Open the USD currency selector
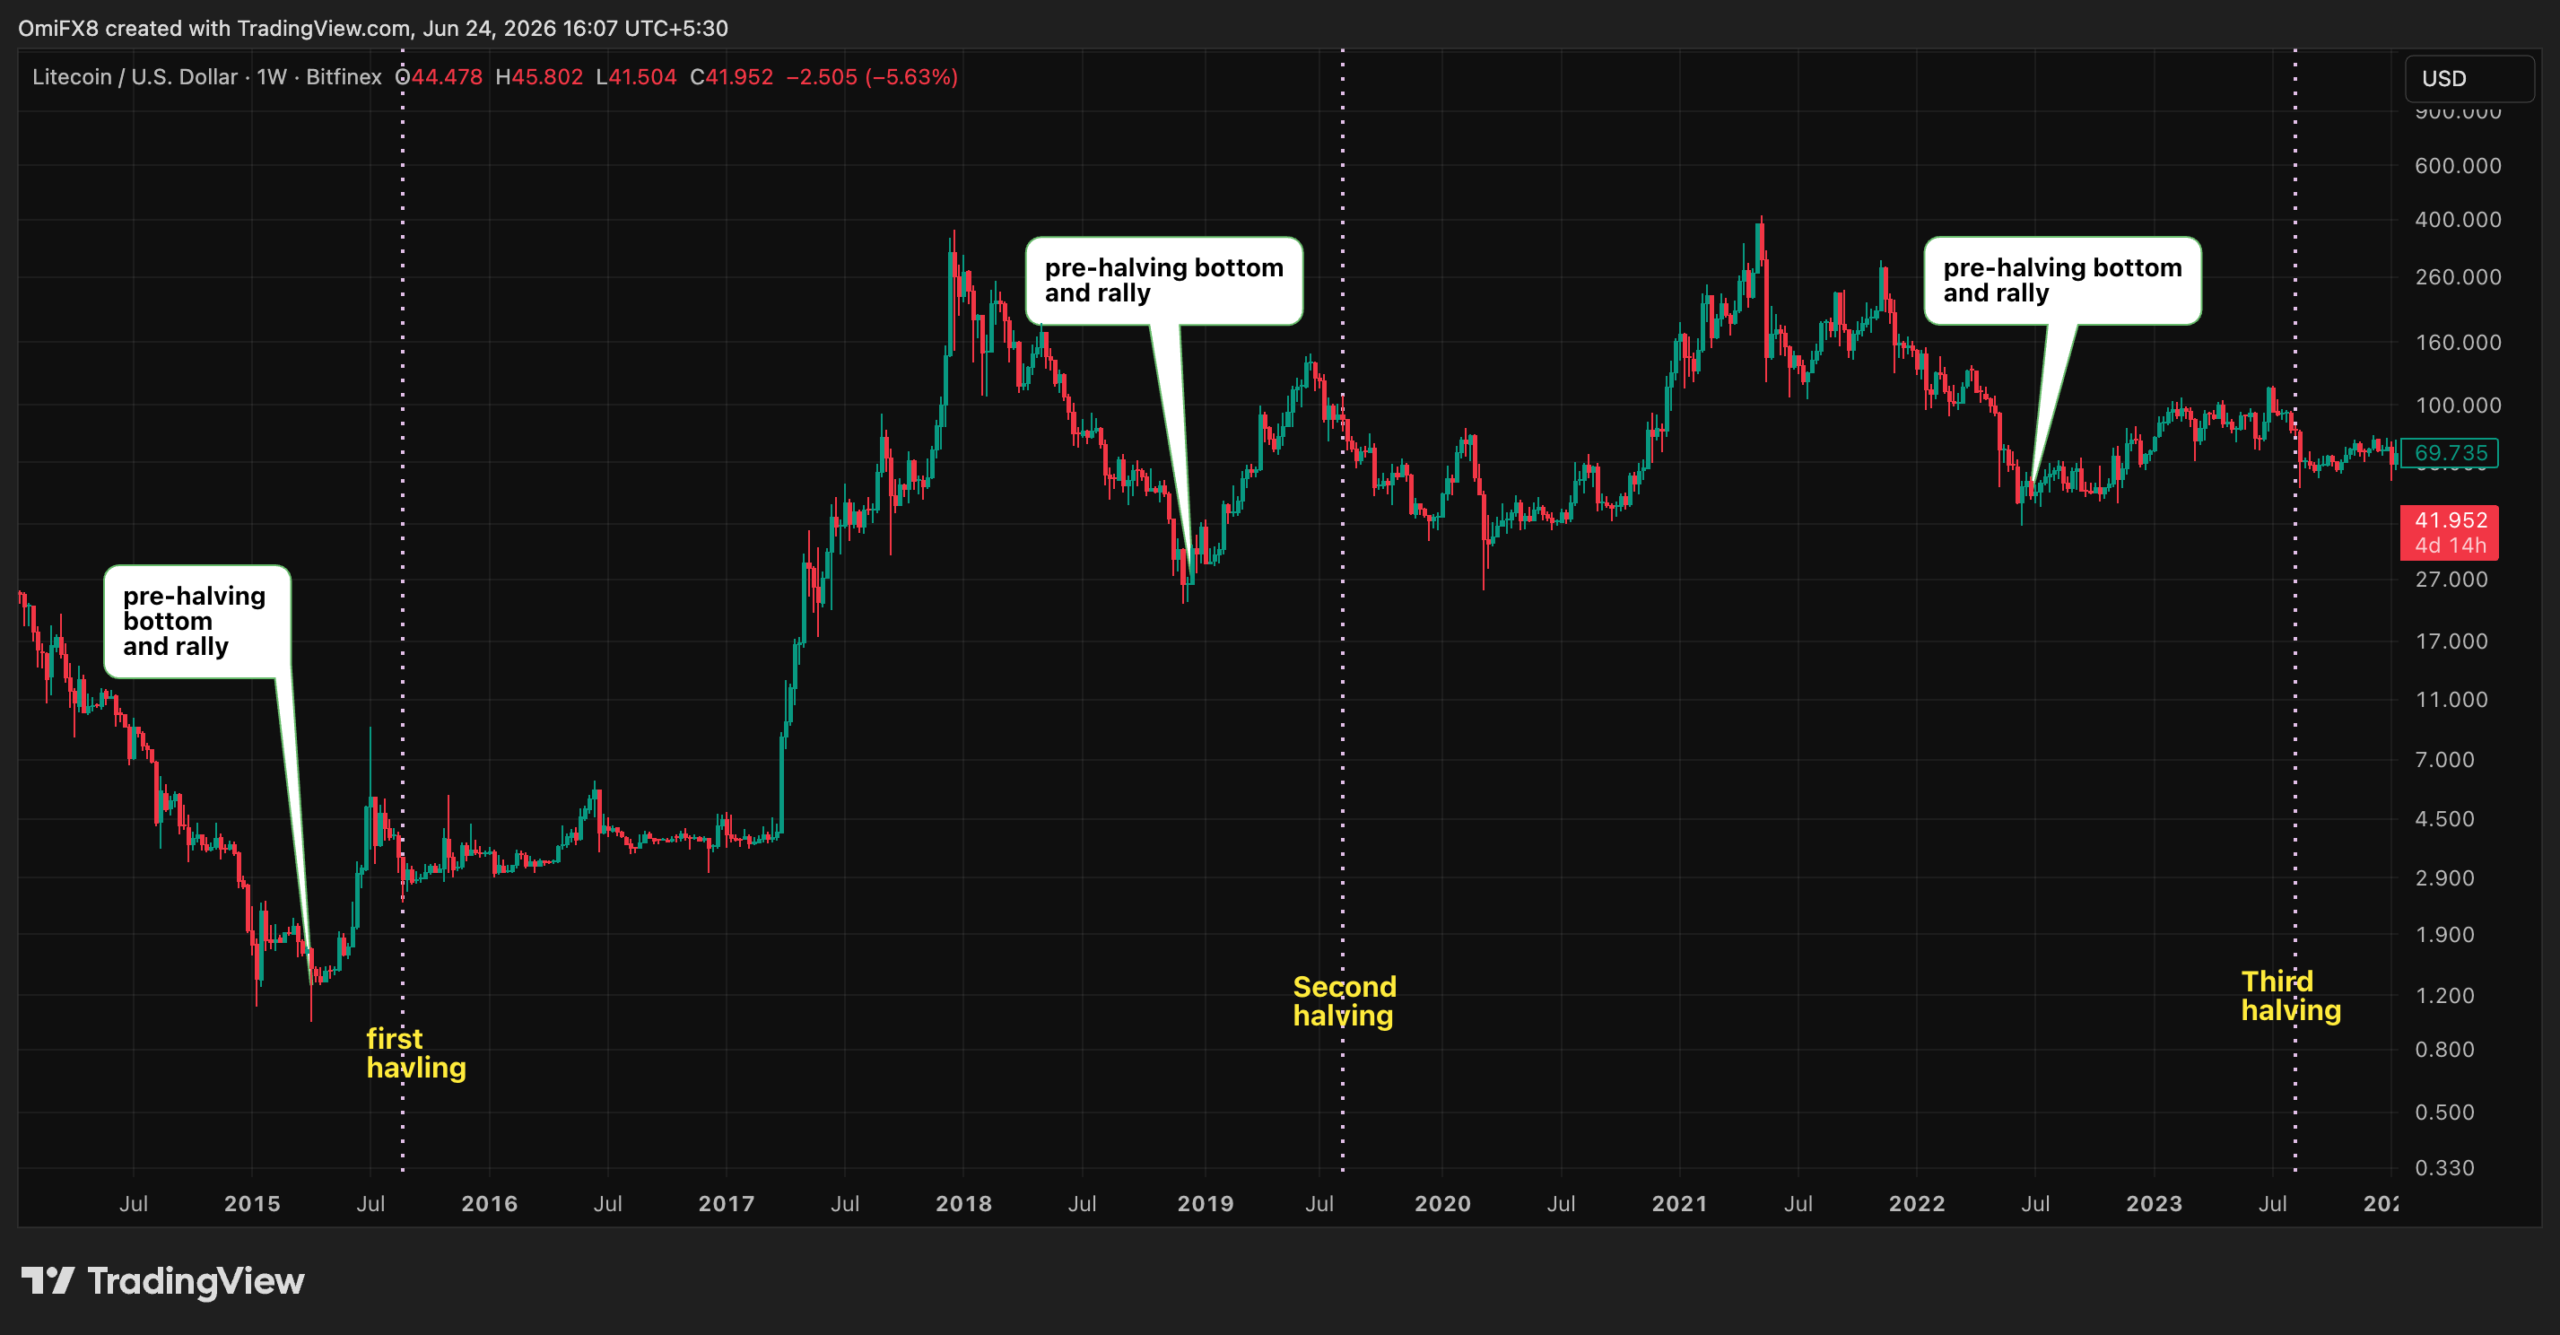 [x=2468, y=78]
